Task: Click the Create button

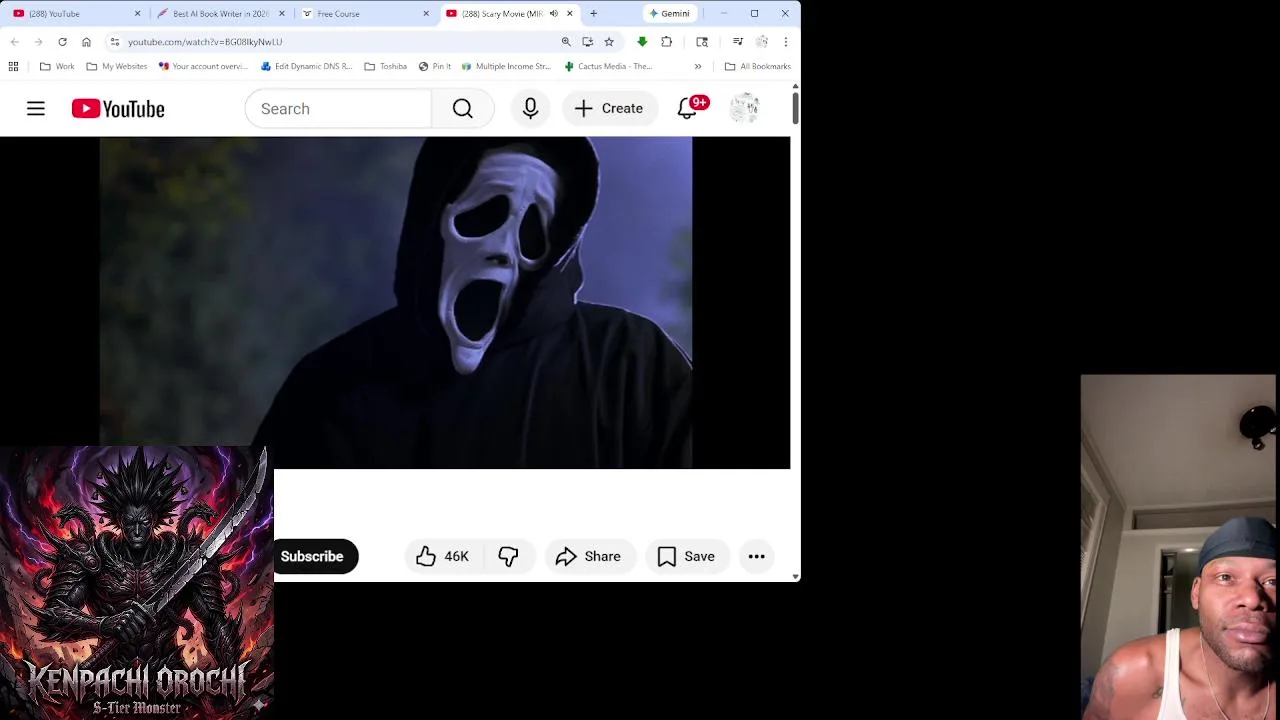Action: click(609, 108)
